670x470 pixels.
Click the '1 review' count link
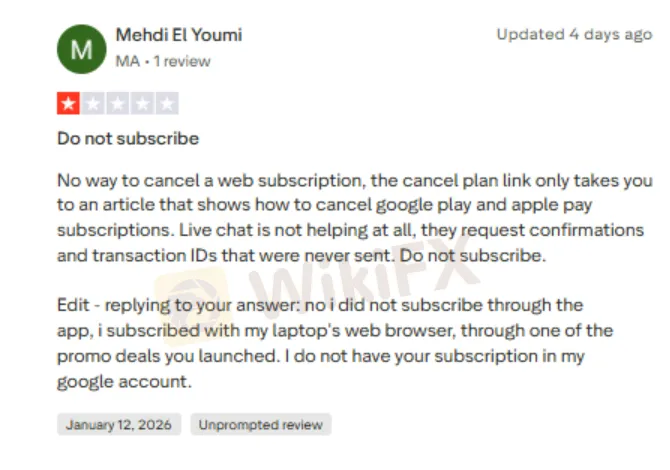point(184,61)
